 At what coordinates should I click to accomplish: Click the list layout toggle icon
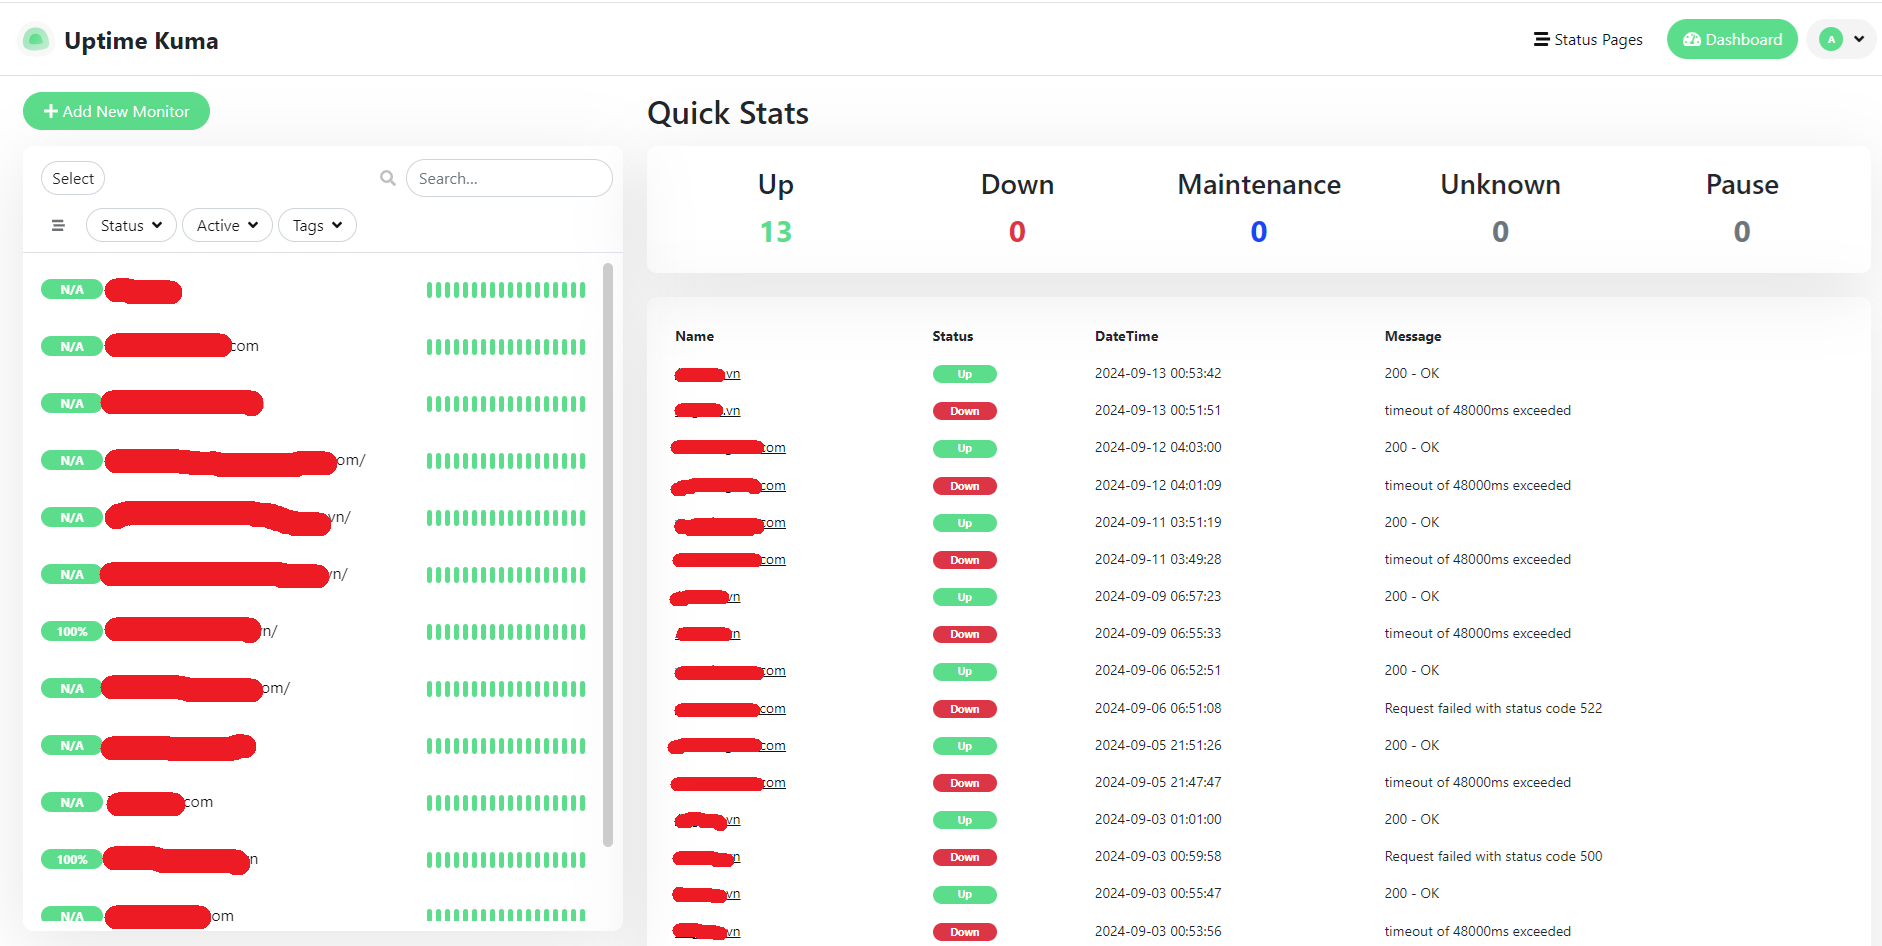(58, 225)
